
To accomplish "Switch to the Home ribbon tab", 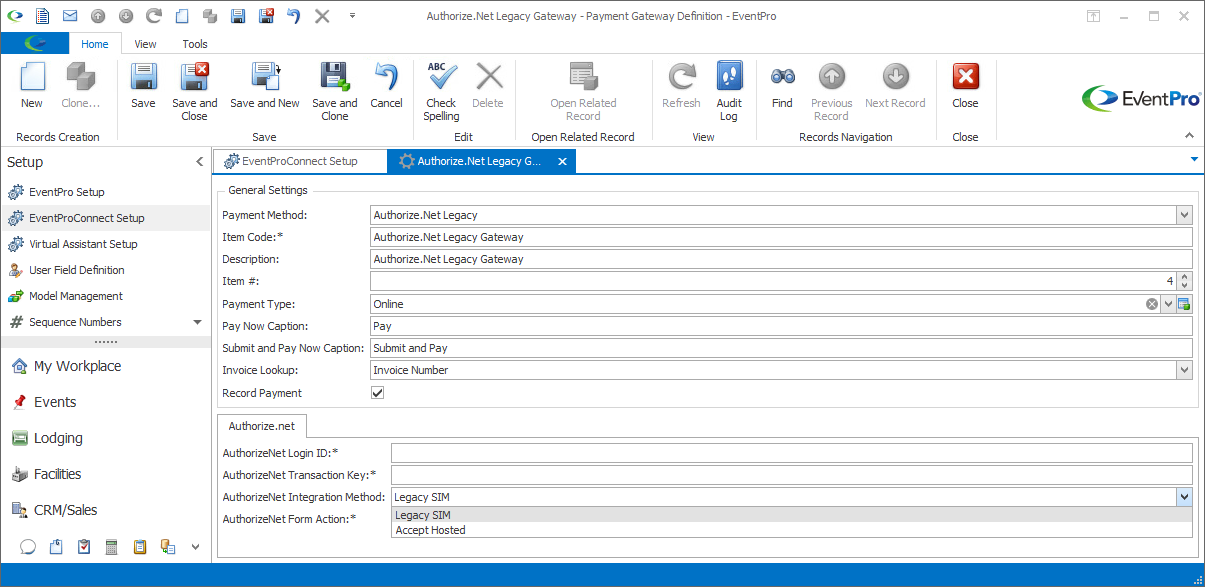I will click(95, 44).
